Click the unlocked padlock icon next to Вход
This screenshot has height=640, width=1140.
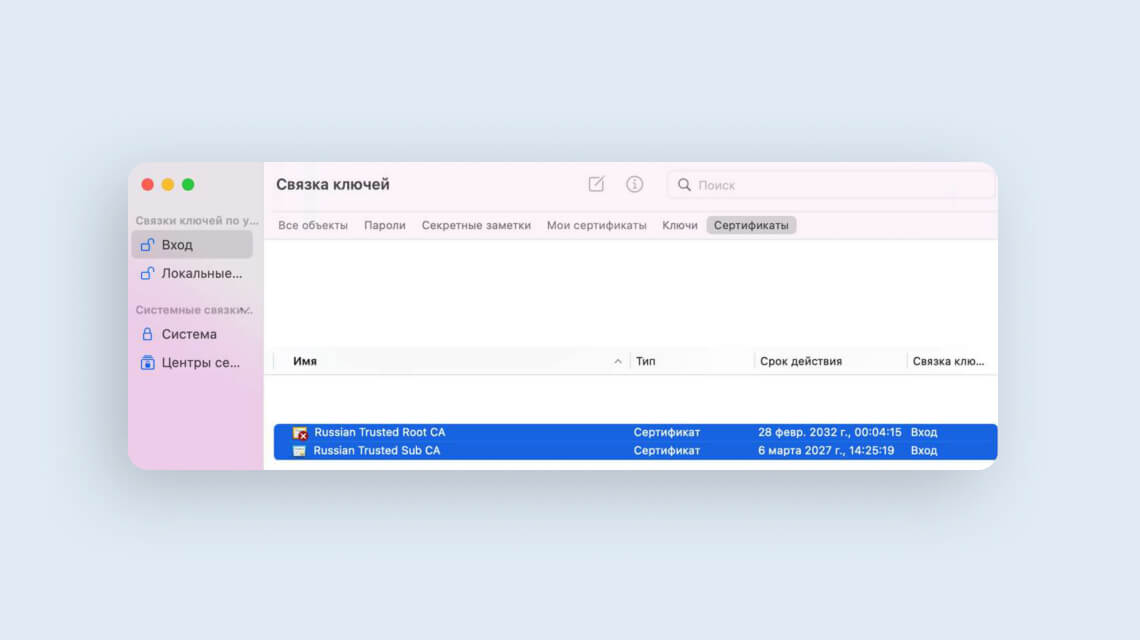pos(148,245)
